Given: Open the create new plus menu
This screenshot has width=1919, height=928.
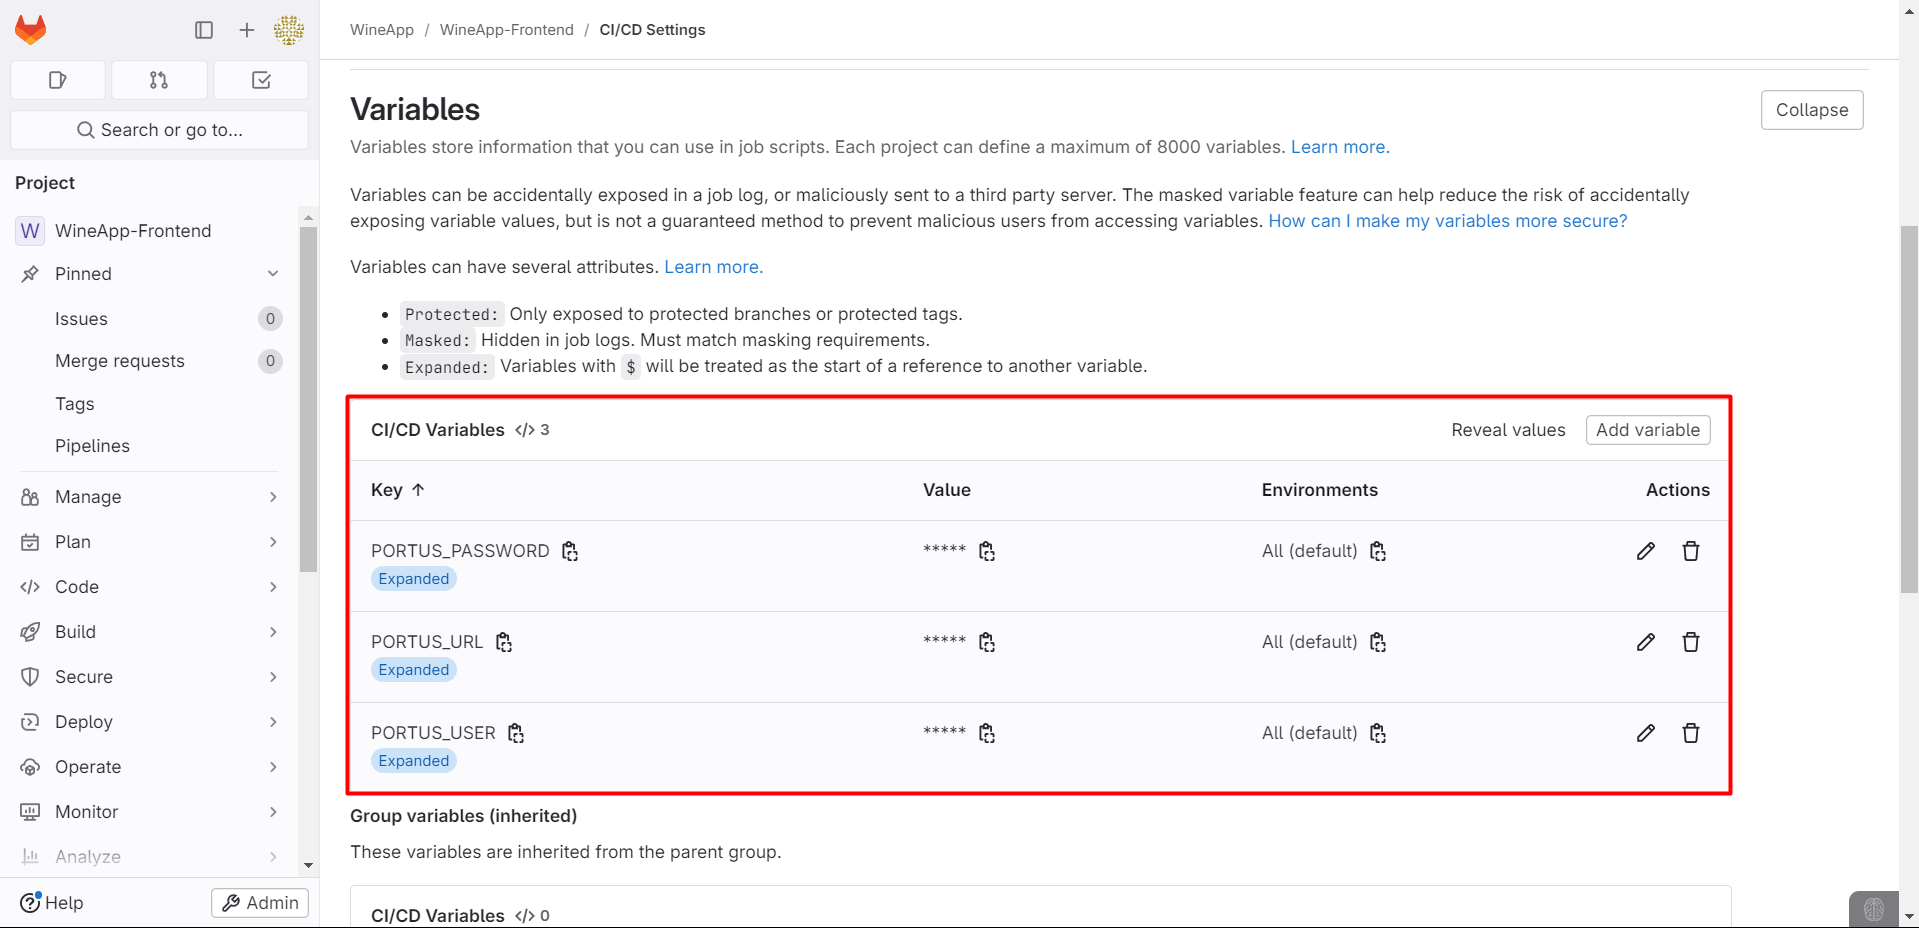Looking at the screenshot, I should point(247,30).
